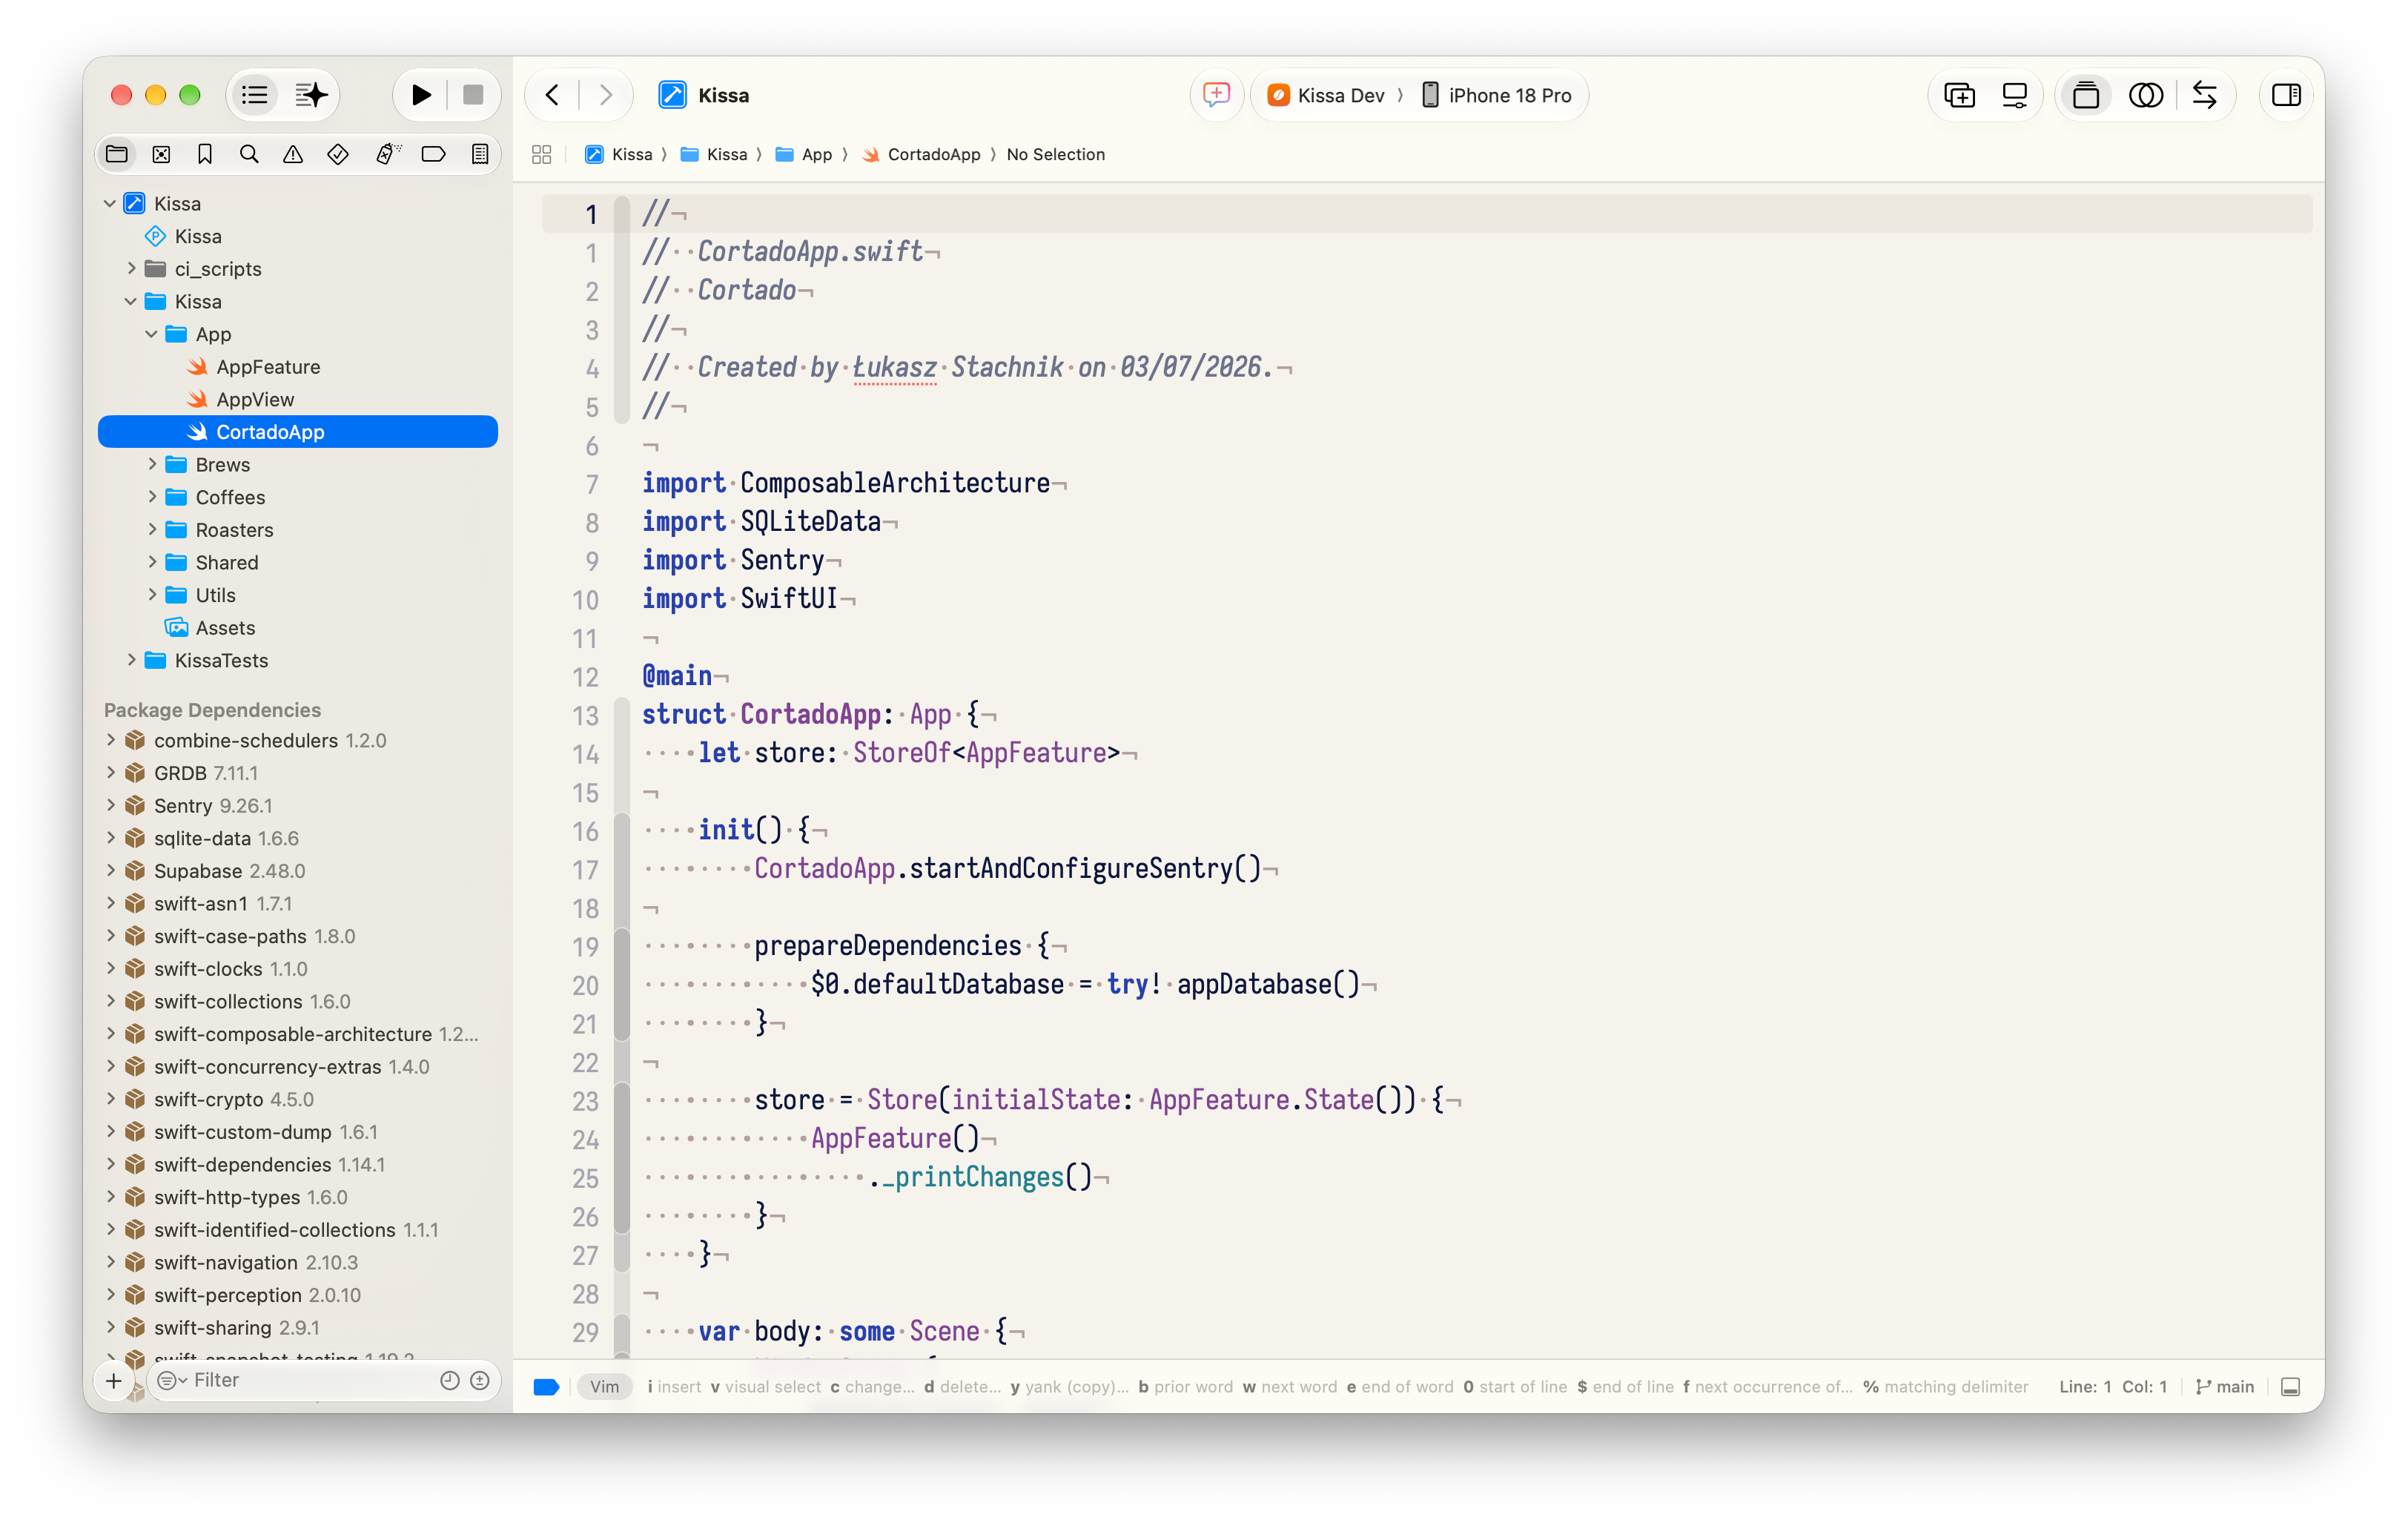Add a new file with plus button

tap(114, 1381)
